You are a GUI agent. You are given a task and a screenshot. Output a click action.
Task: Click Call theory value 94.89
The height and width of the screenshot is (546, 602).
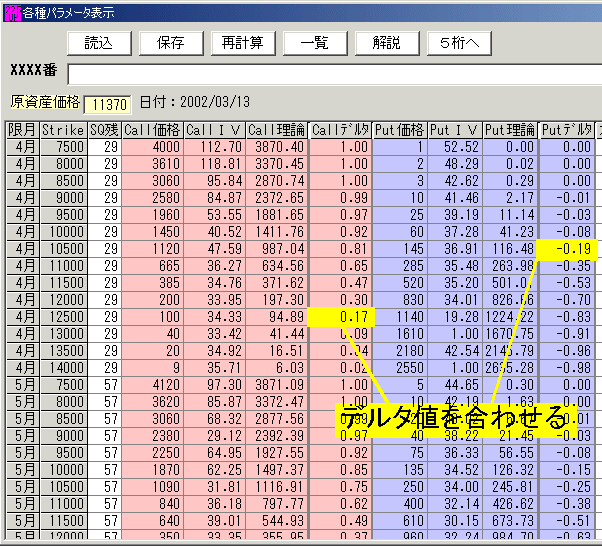(276, 317)
